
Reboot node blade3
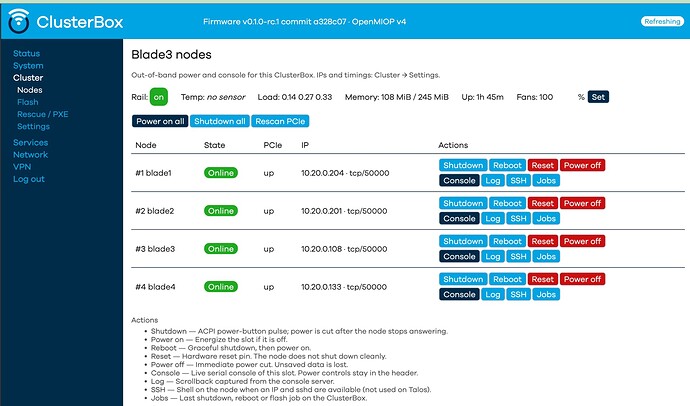click(507, 241)
